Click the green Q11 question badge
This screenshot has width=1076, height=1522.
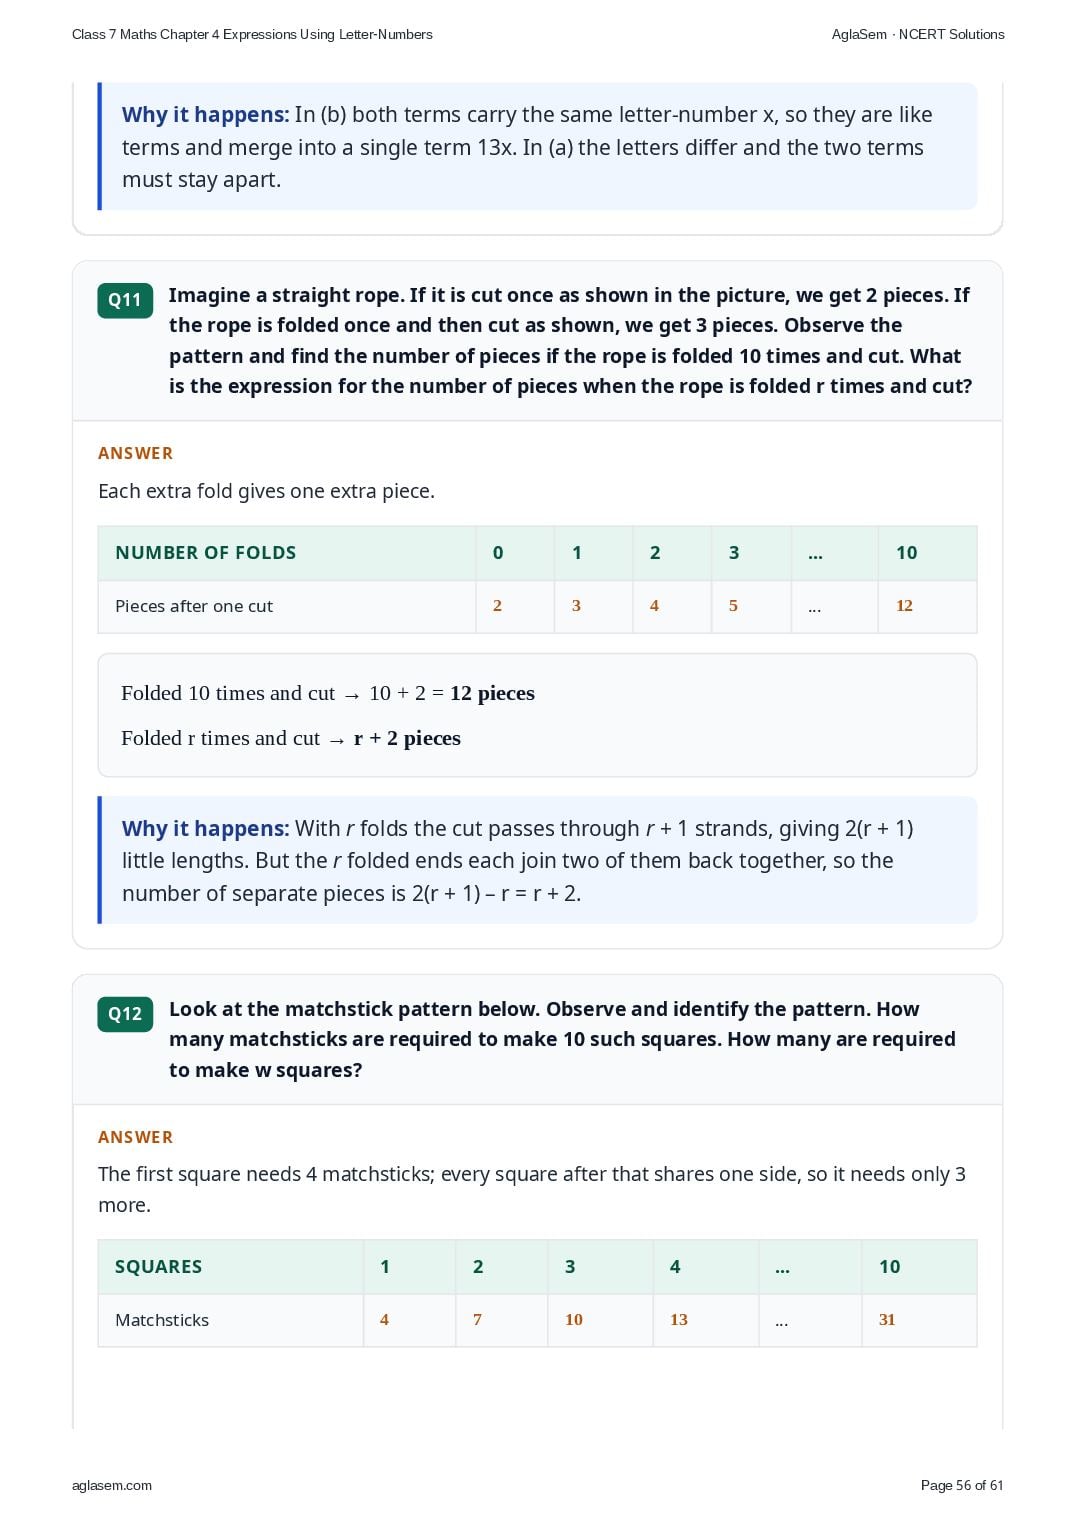tap(125, 300)
